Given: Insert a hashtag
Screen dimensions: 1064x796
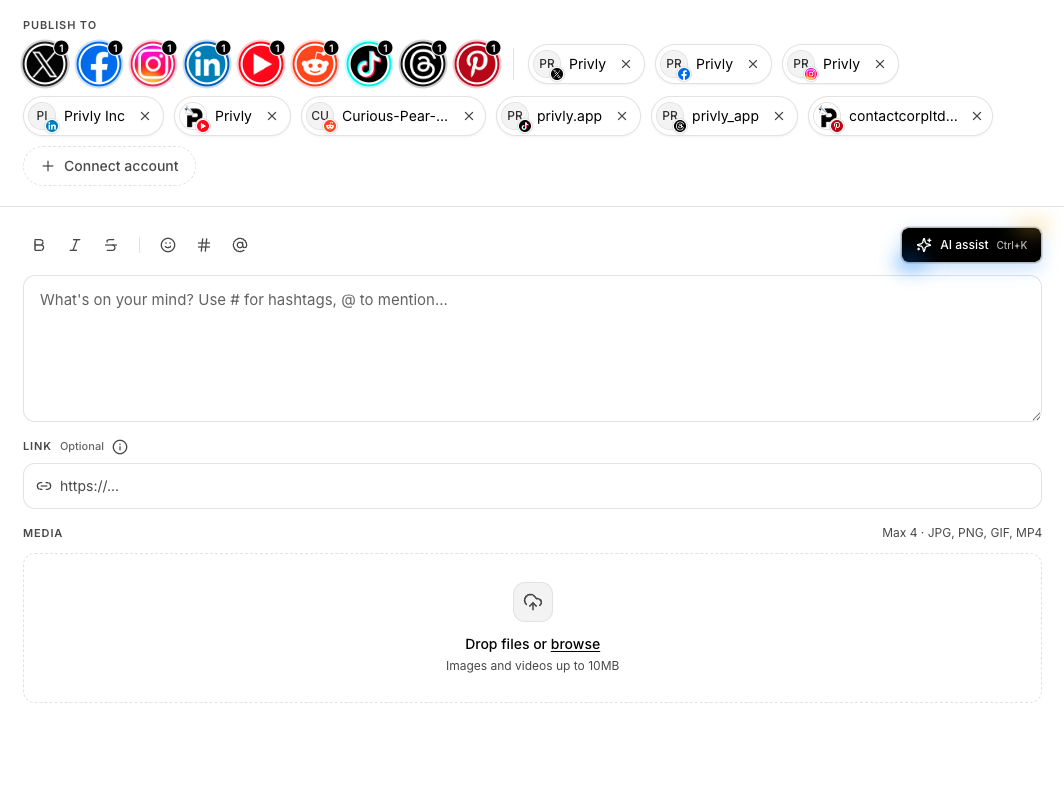Looking at the screenshot, I should (x=203, y=245).
